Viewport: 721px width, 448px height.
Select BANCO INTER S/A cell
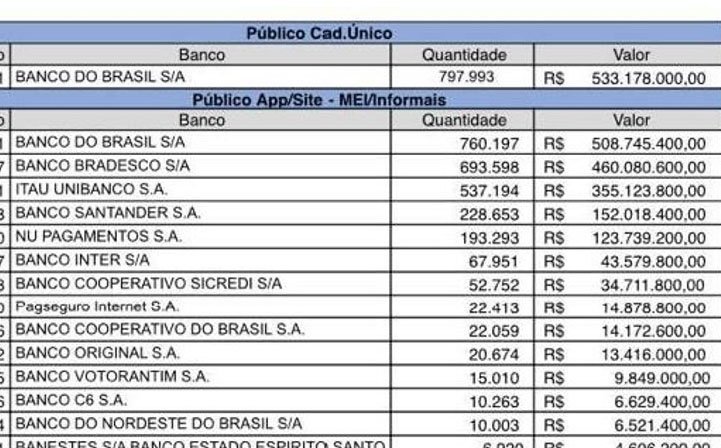(x=201, y=260)
